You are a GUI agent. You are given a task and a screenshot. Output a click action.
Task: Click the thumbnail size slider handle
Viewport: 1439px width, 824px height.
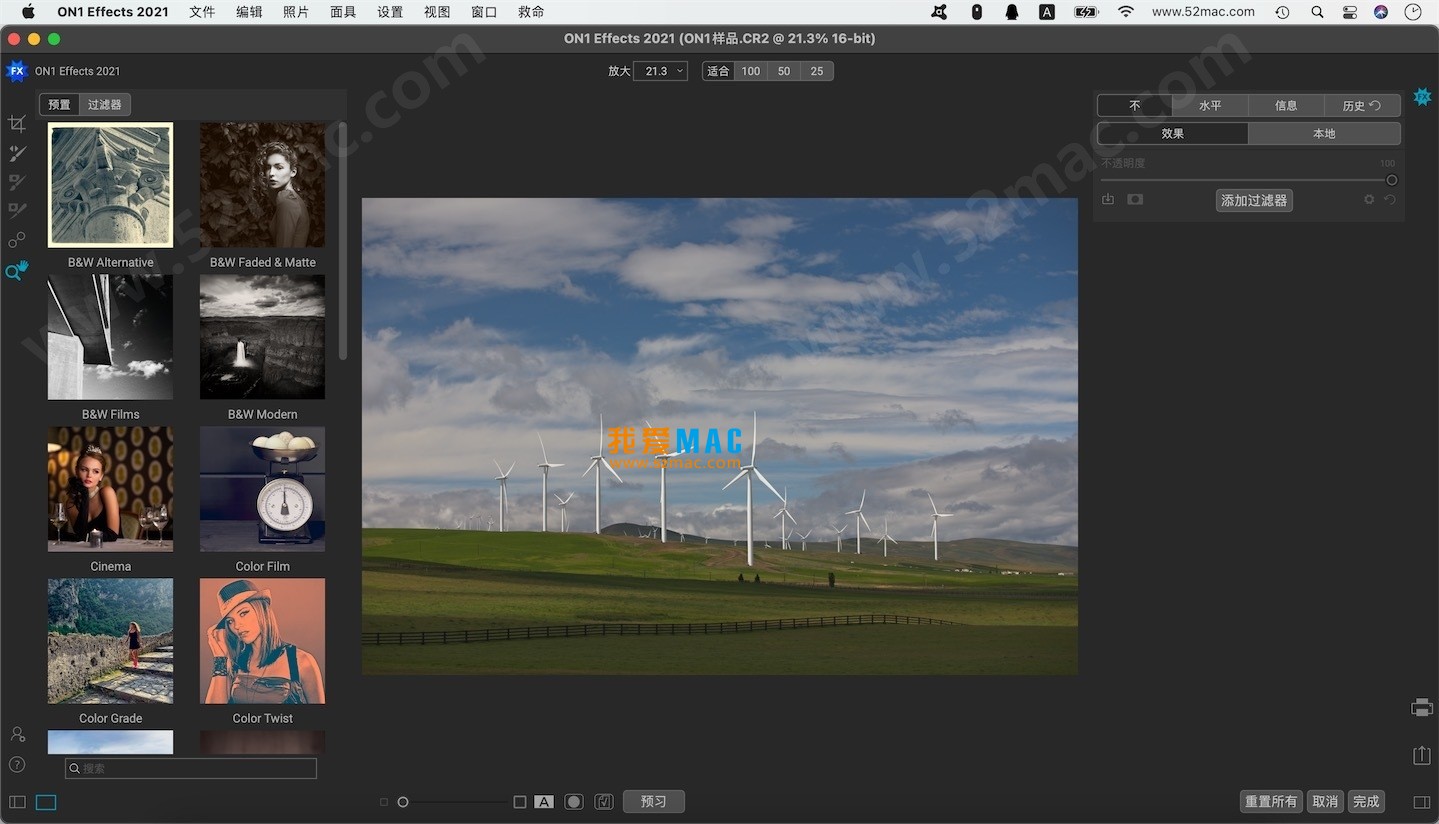403,802
